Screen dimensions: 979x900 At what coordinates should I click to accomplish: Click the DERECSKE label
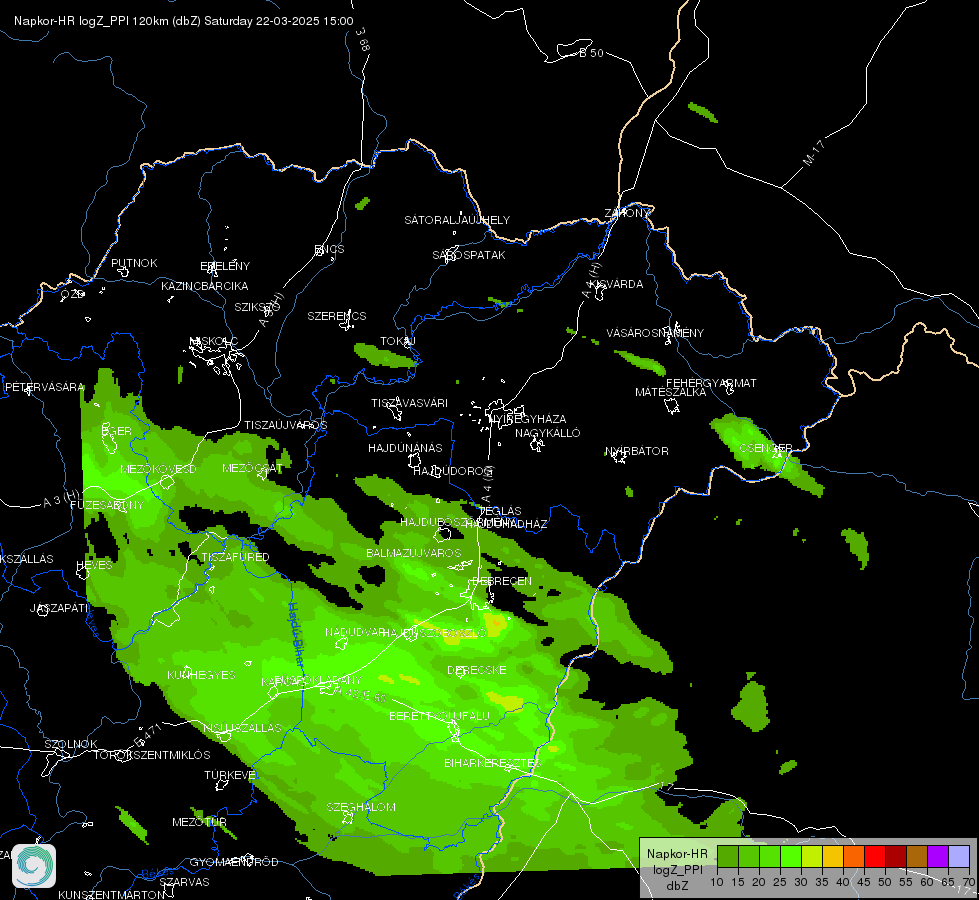pos(476,670)
